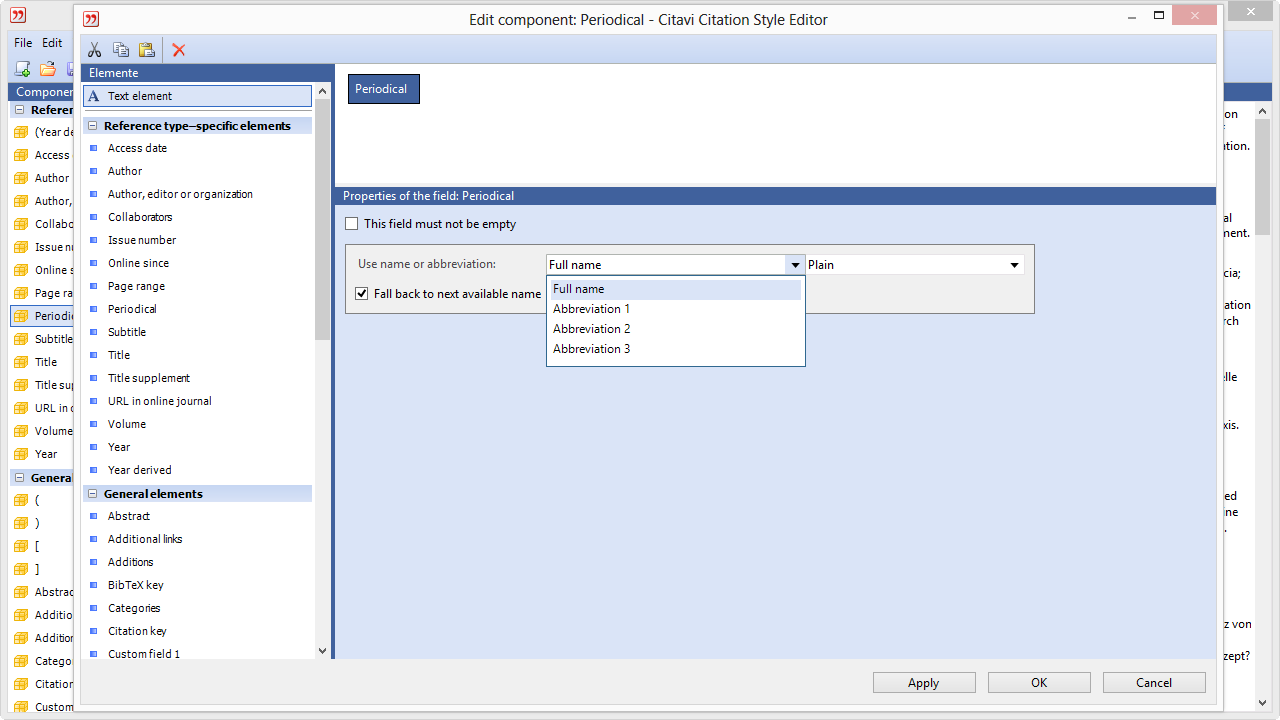Viewport: 1280px width, 720px height.
Task: Select the 'Year' element in Elemente list
Action: tap(119, 447)
